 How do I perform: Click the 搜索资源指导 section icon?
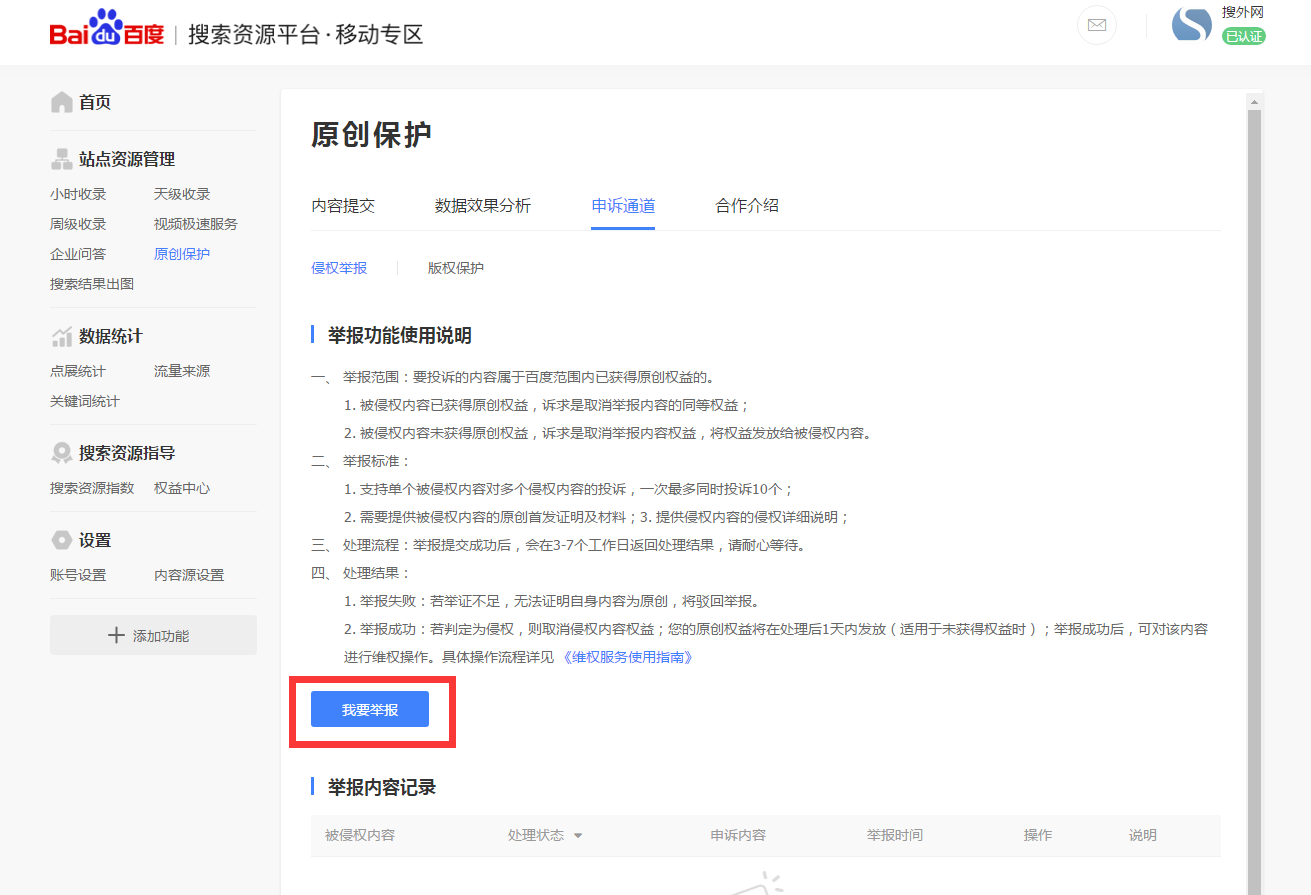coord(60,452)
